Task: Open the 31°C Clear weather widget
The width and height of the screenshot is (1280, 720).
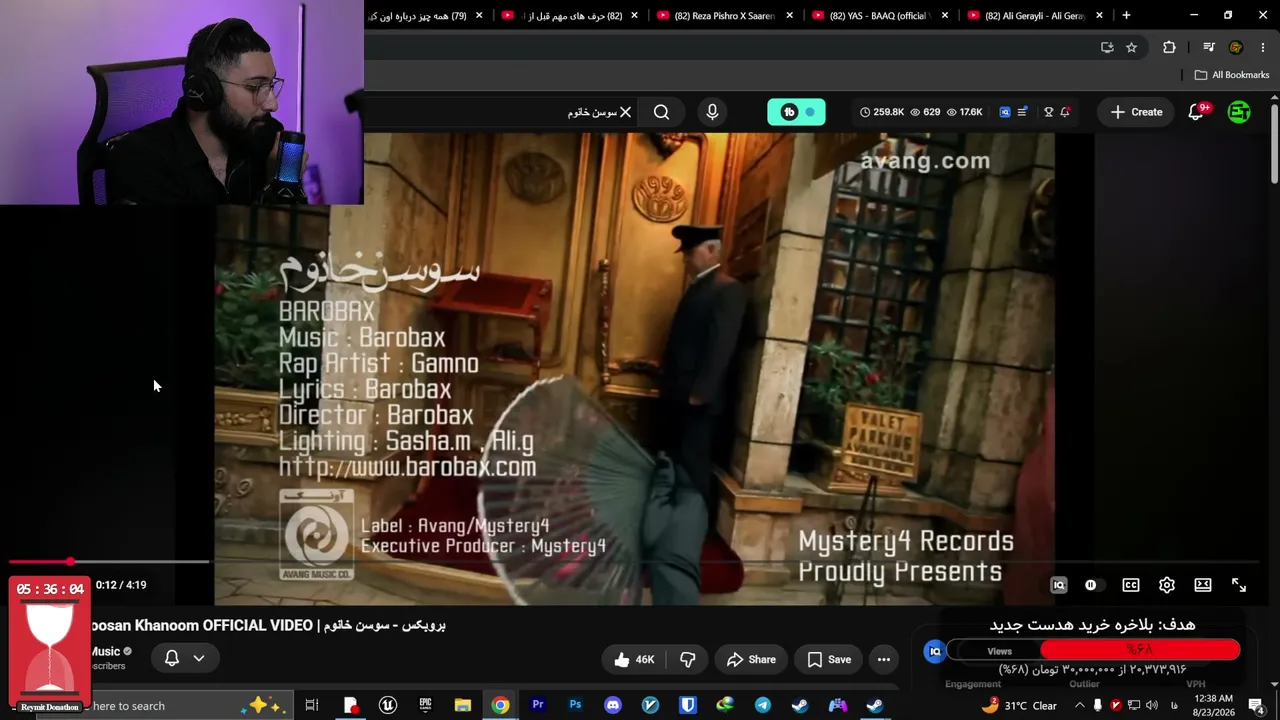Action: [x=1019, y=705]
